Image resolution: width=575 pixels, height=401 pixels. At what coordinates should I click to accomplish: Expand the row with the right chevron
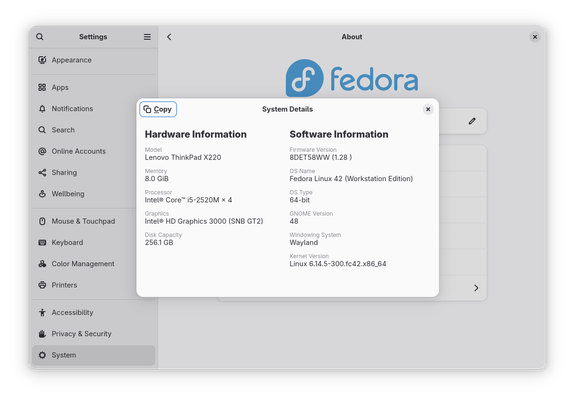pos(476,288)
